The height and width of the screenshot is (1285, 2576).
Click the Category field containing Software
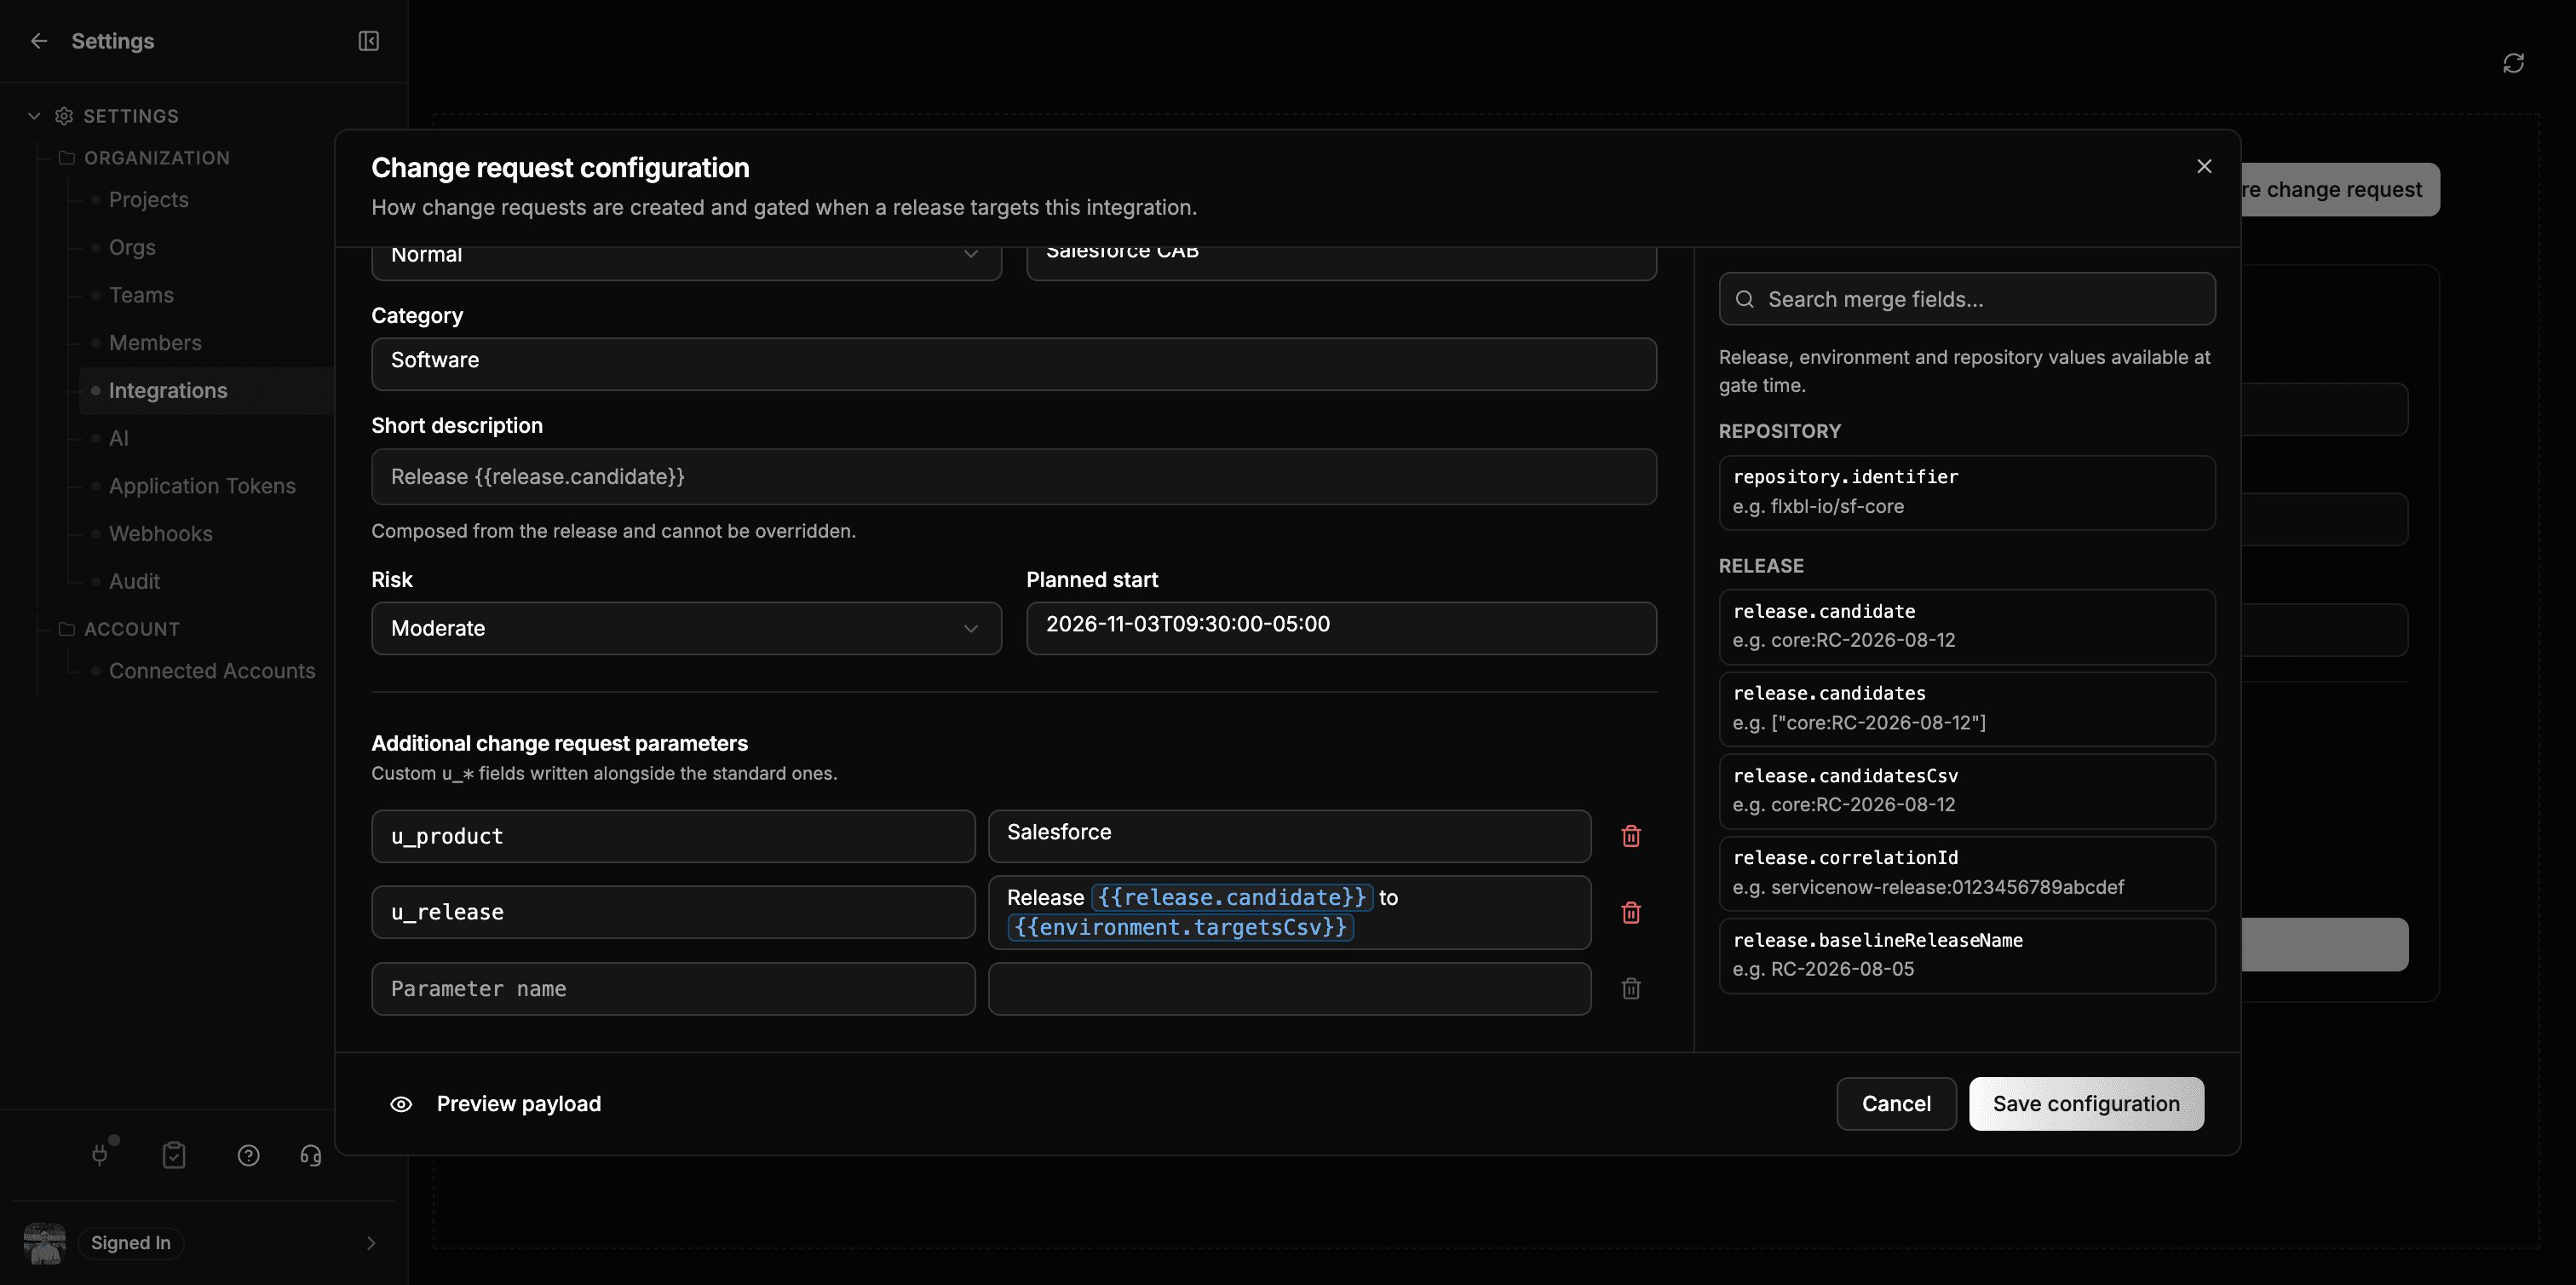(x=1014, y=364)
